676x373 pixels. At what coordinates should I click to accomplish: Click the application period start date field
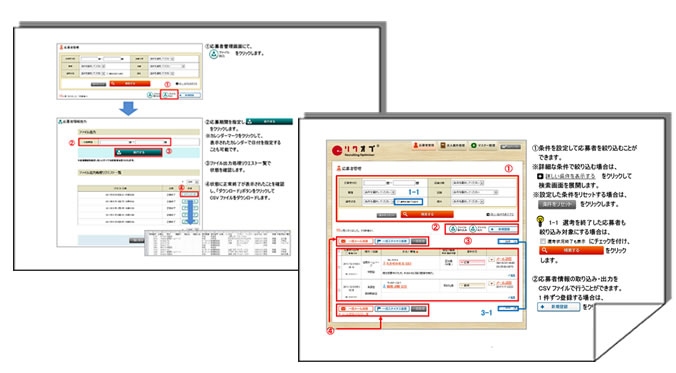tap(115, 142)
